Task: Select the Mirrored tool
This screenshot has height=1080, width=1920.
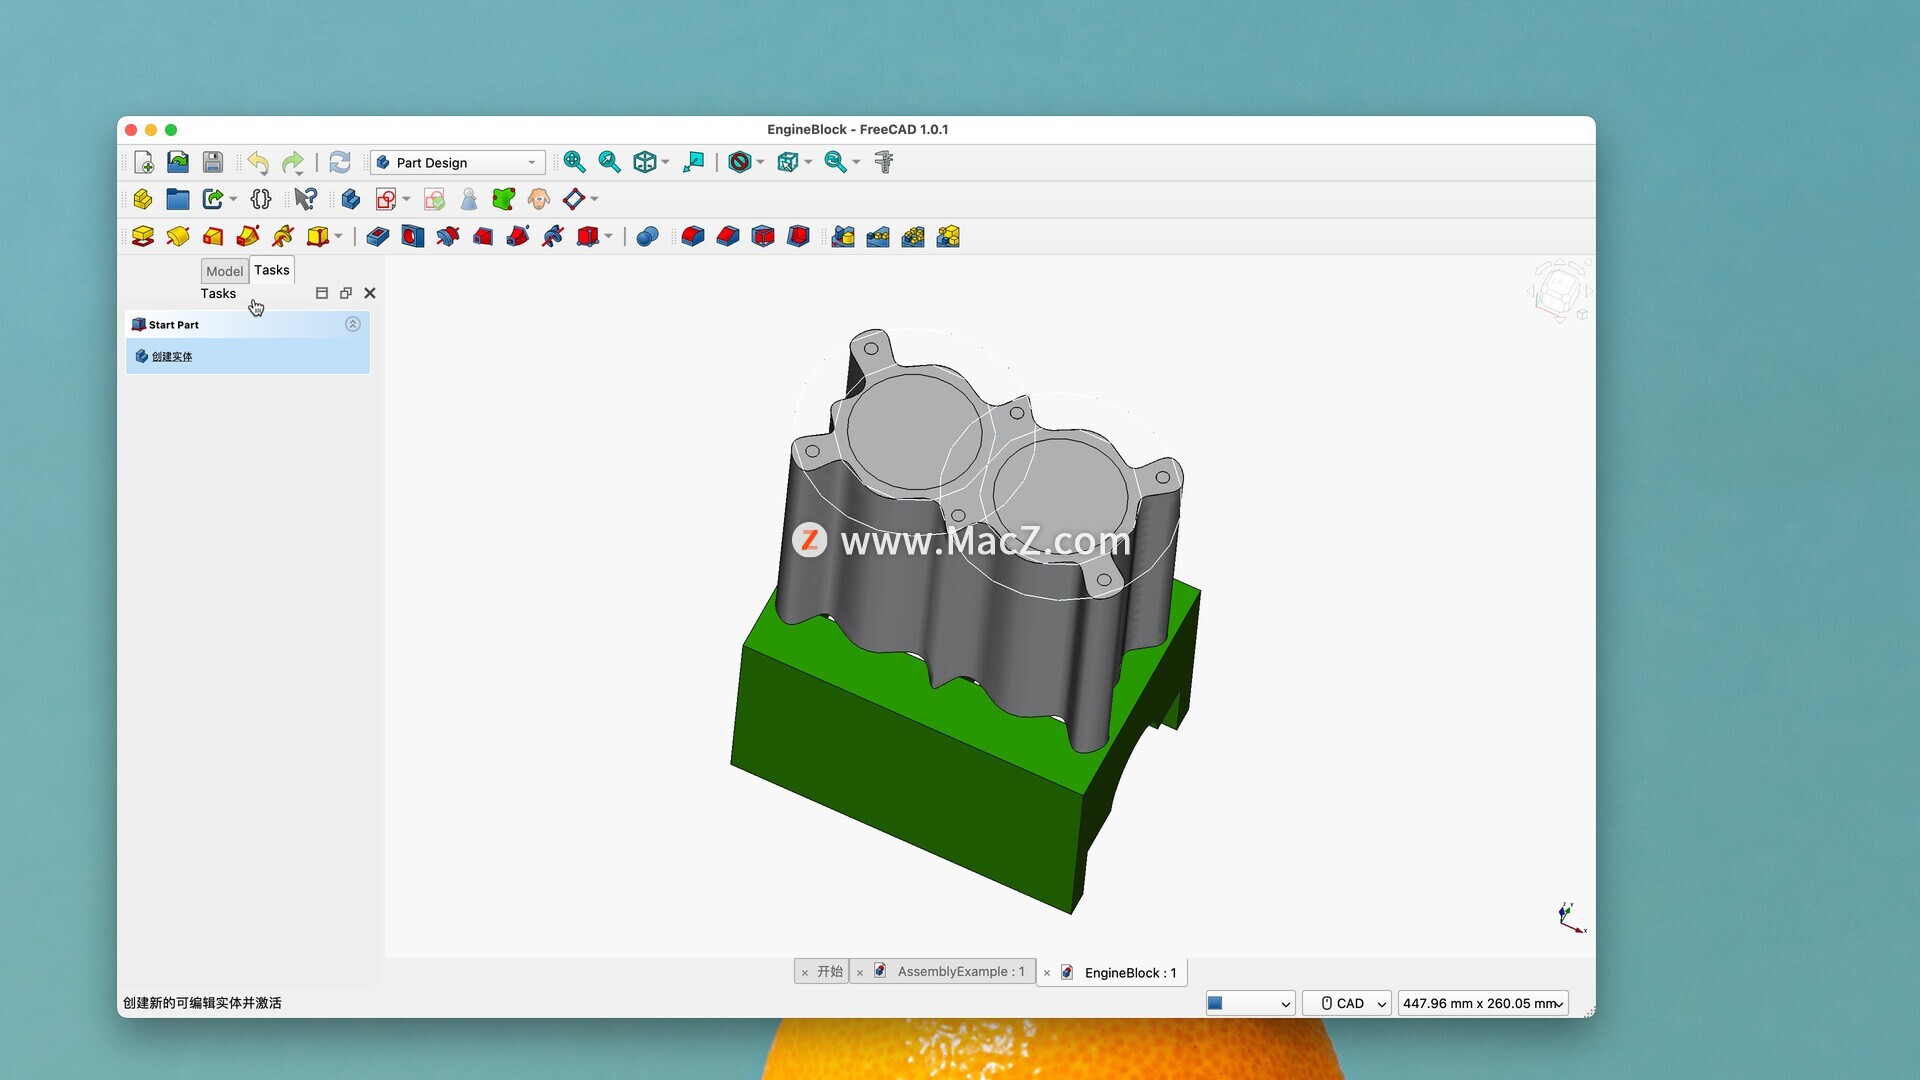Action: click(x=843, y=236)
